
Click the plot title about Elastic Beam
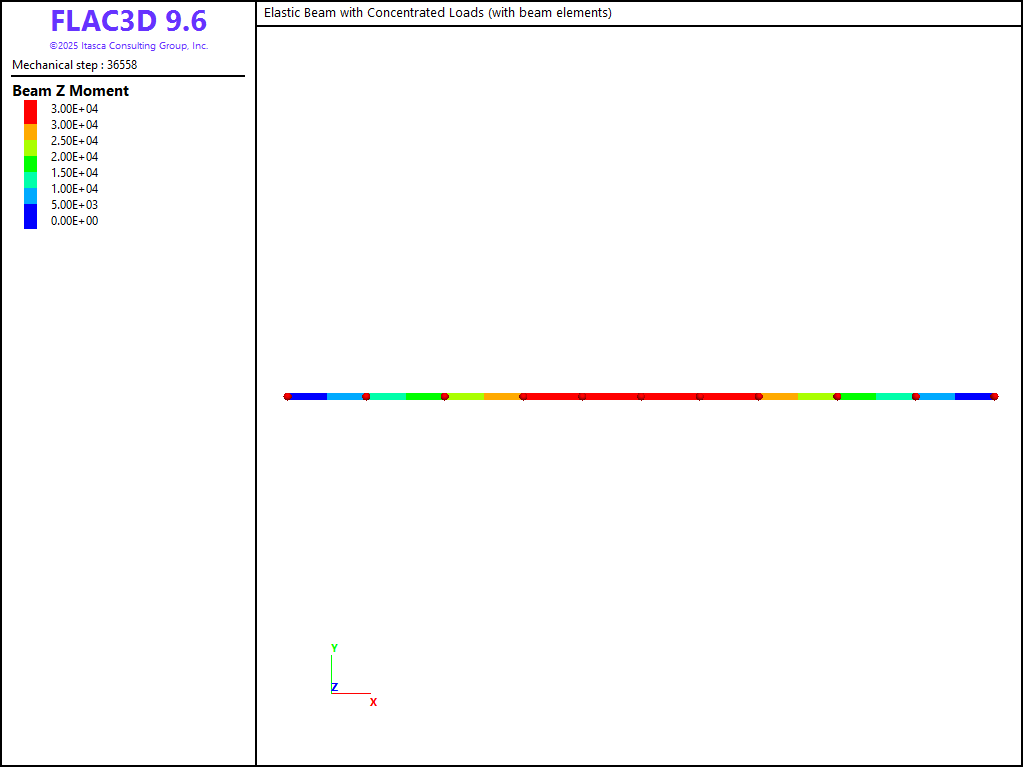point(438,13)
